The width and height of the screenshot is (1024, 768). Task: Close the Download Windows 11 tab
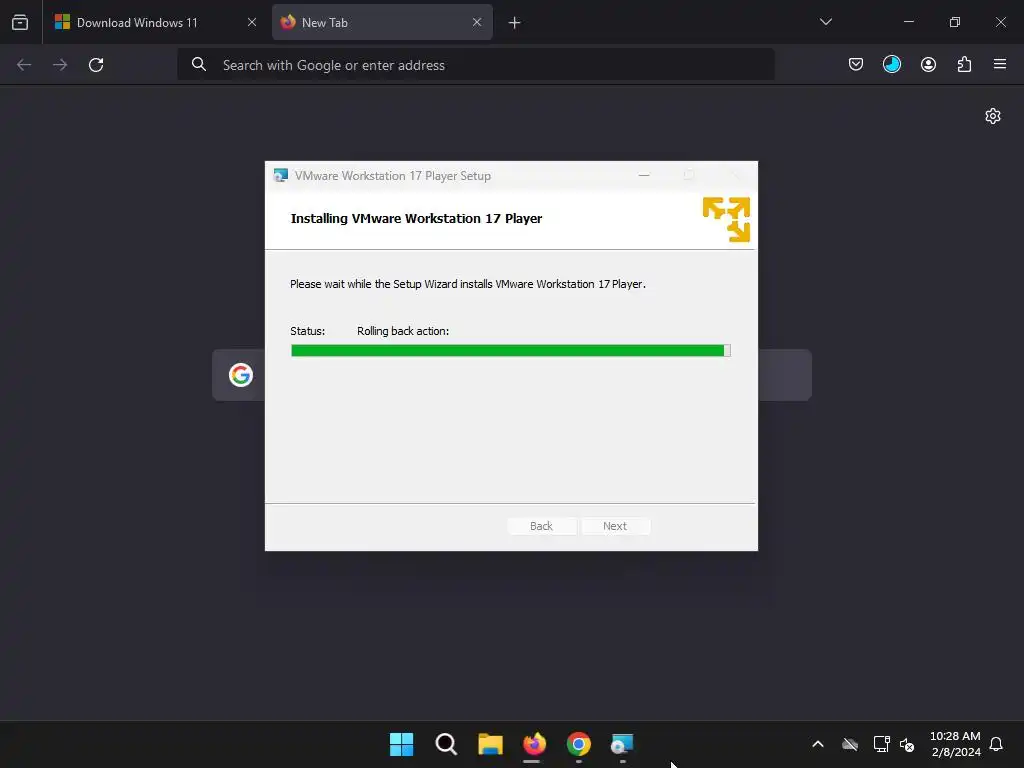[251, 22]
